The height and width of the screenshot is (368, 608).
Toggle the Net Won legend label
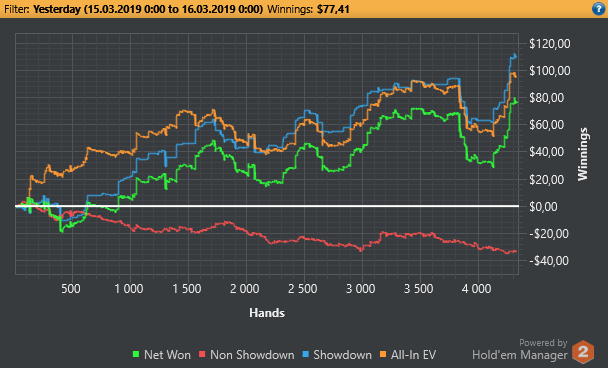[167, 355]
